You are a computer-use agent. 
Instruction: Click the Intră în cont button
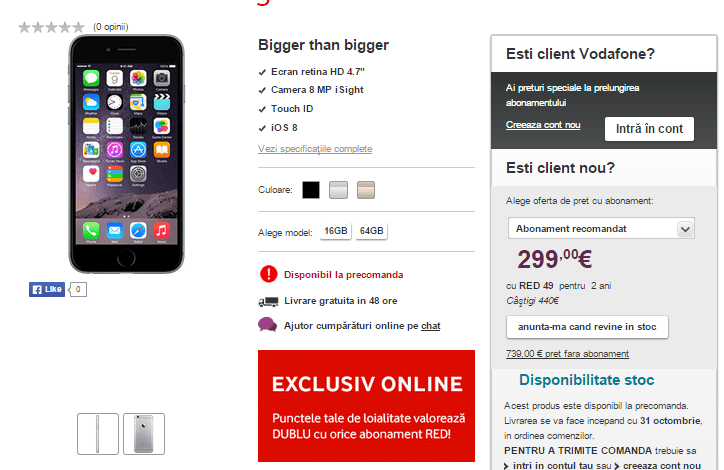pos(649,129)
